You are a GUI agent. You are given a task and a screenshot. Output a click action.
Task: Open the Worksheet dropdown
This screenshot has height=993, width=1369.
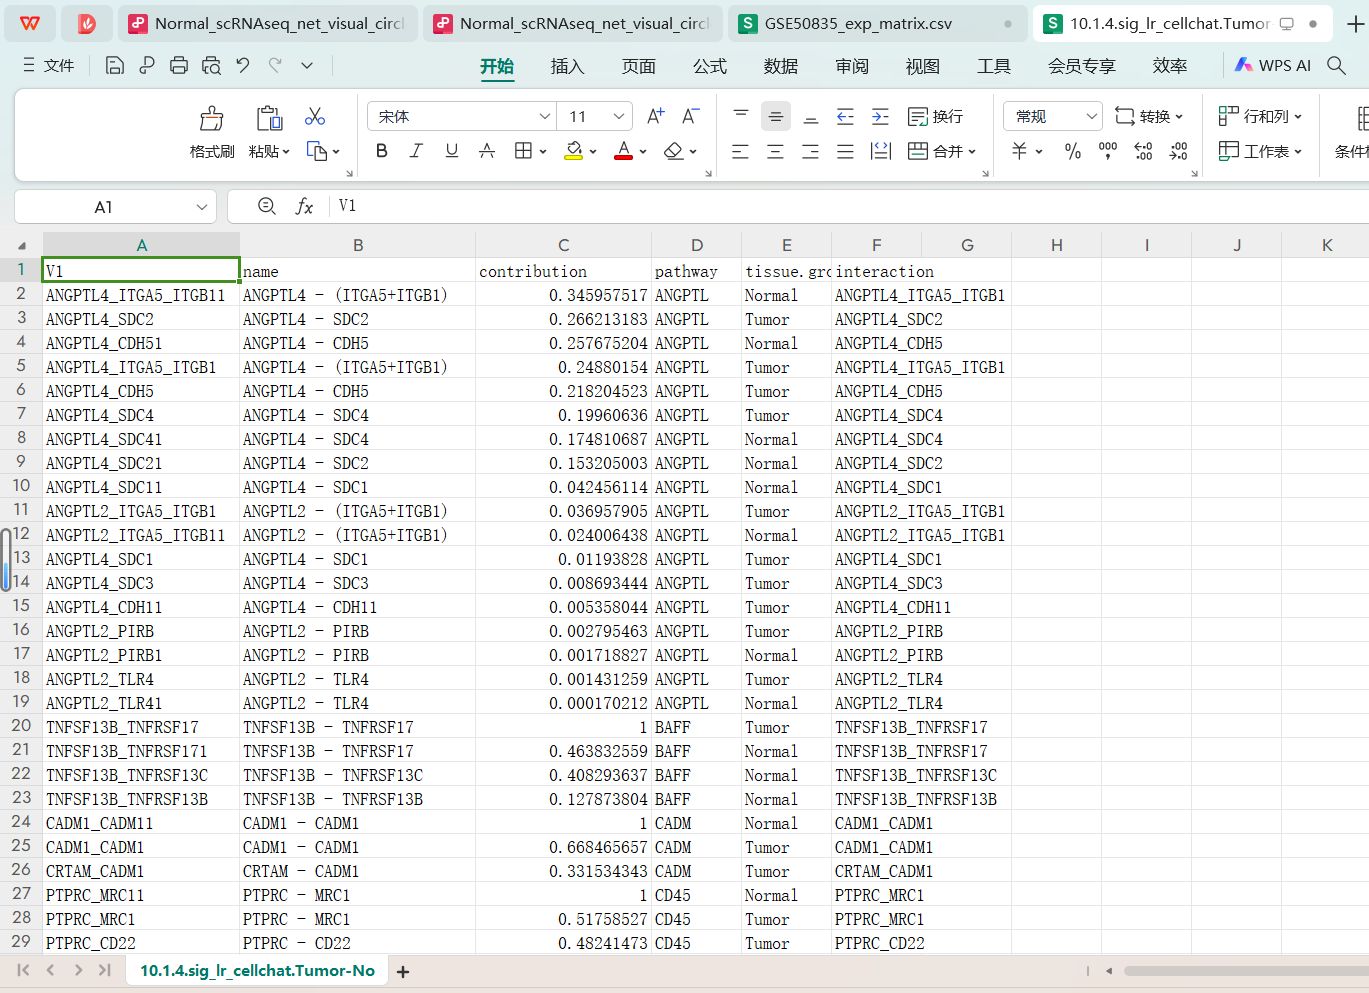point(1260,151)
